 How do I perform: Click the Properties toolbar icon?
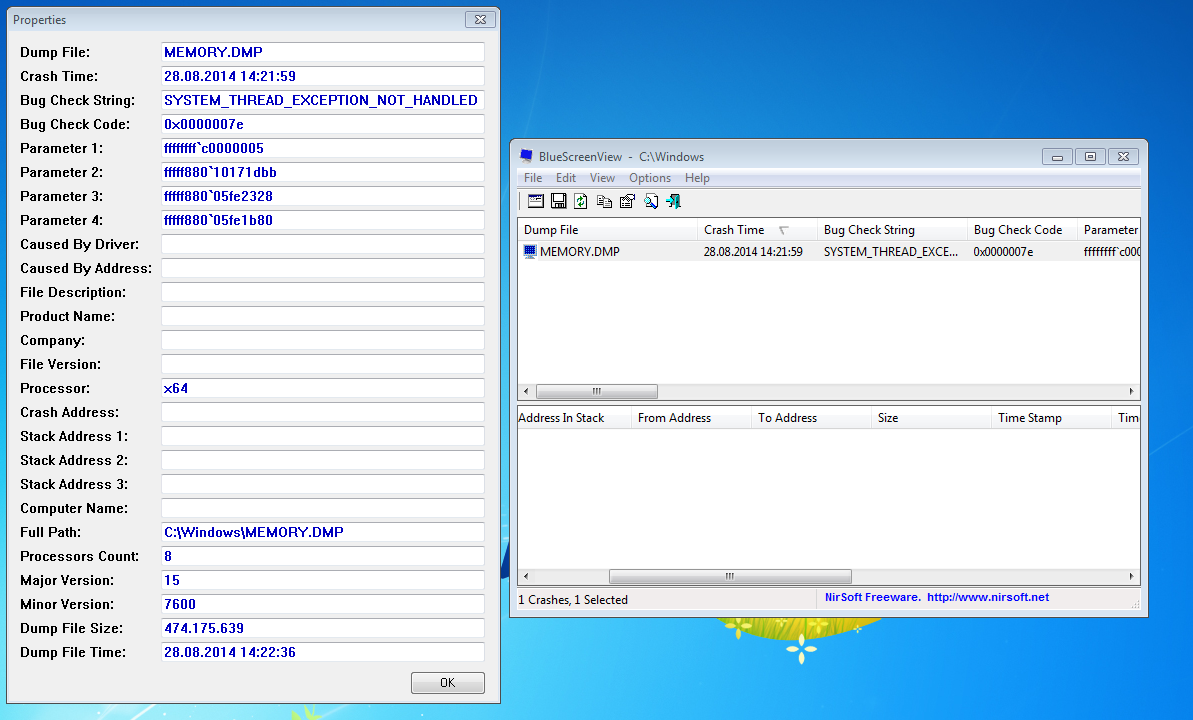(627, 201)
